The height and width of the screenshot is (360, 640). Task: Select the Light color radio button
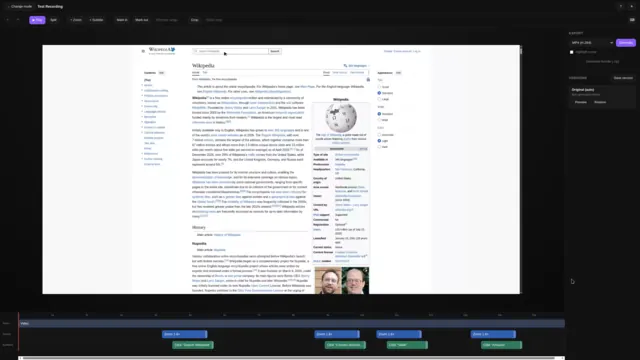[379, 141]
